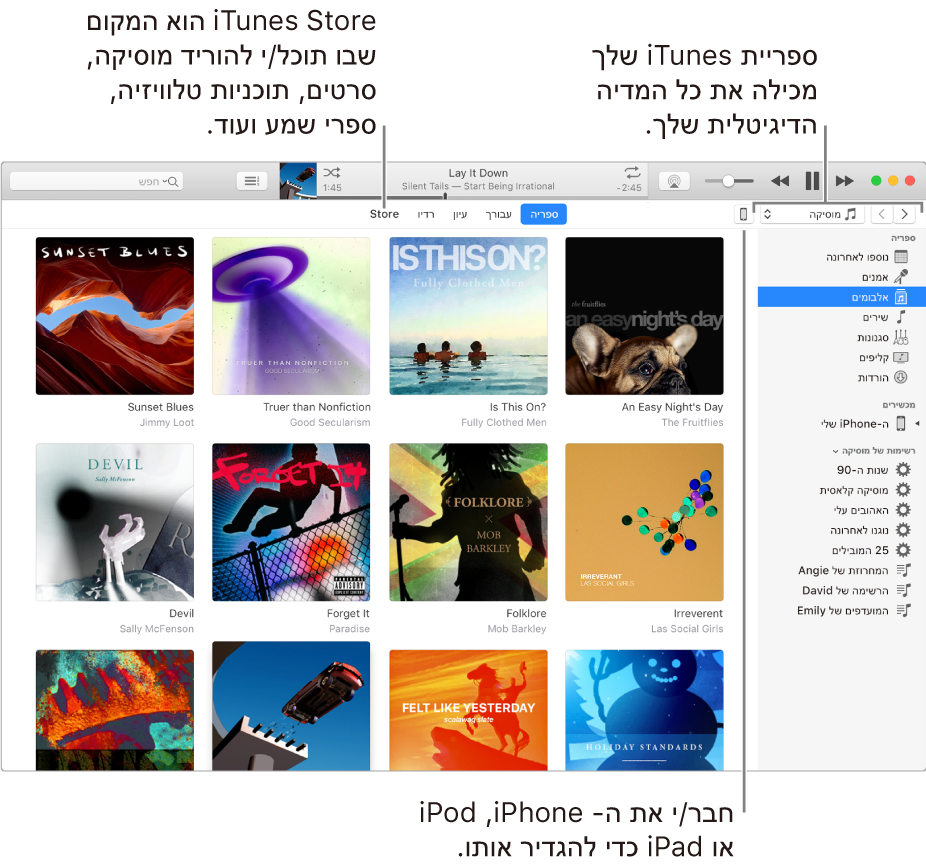Open the האהובים עלי smart playlist
Image resolution: width=926 pixels, height=865 pixels.
click(842, 510)
